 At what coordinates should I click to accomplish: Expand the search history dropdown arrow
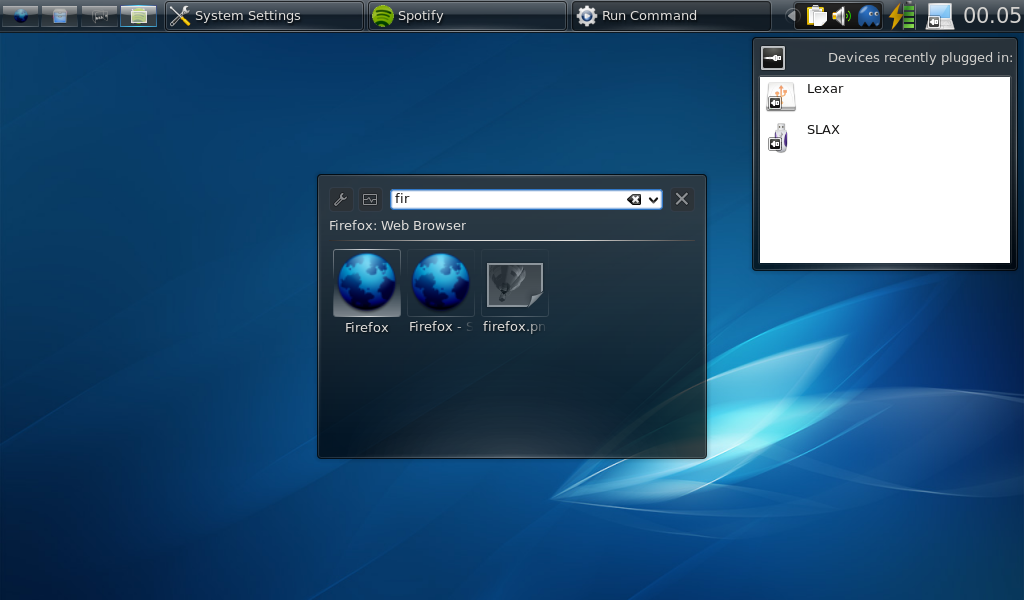point(654,199)
